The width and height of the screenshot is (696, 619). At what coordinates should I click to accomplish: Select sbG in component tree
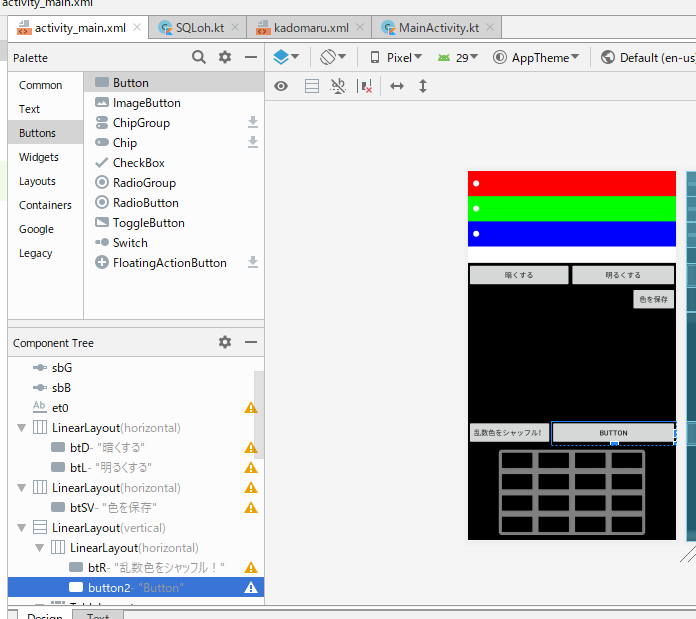tap(136, 367)
